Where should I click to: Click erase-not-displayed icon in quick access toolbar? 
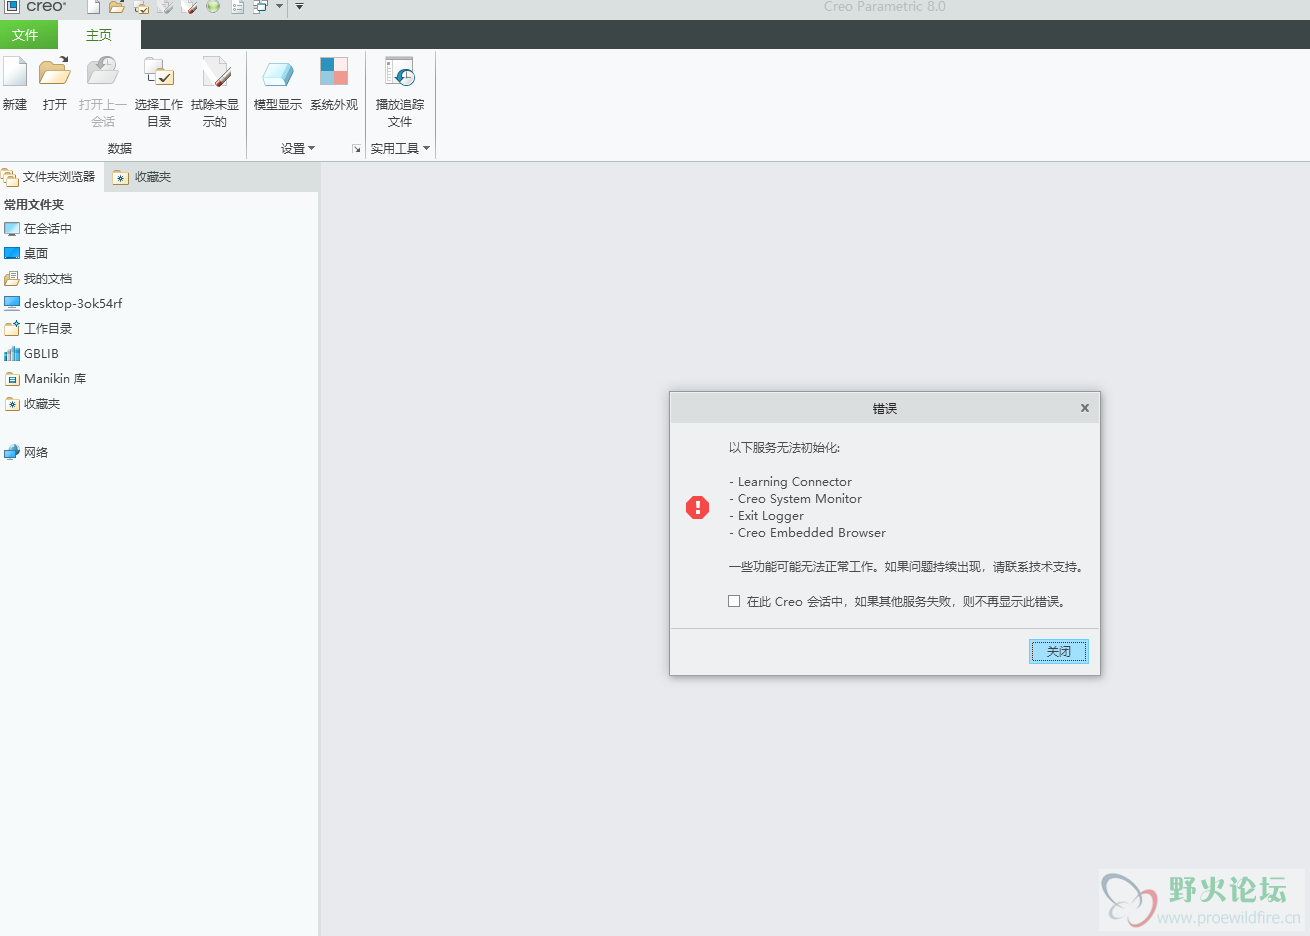(189, 7)
